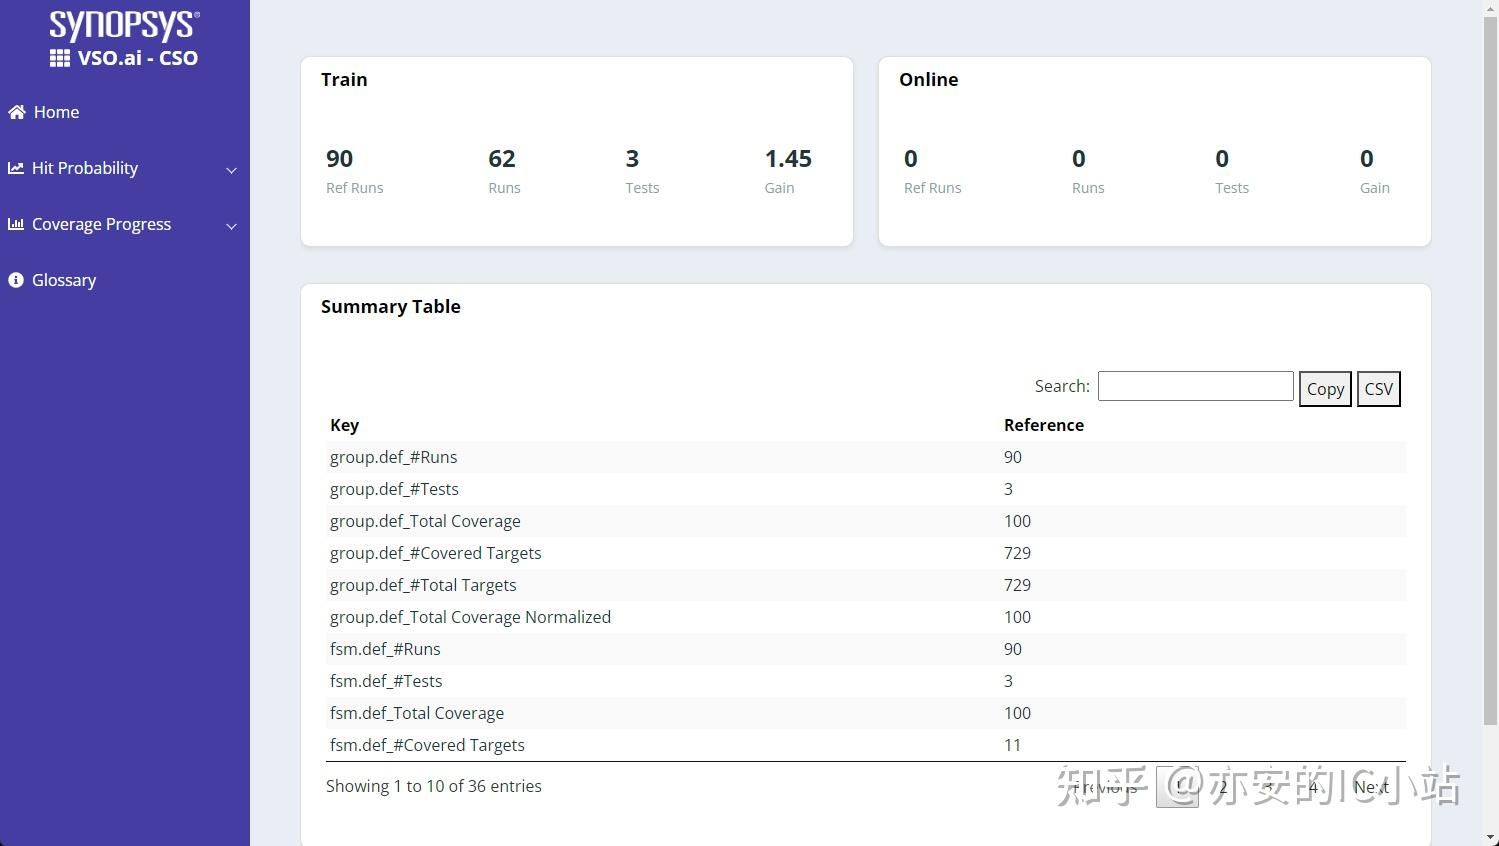Screen dimensions: 1499x846
Task: Open the Home menu item
Action: 56,112
